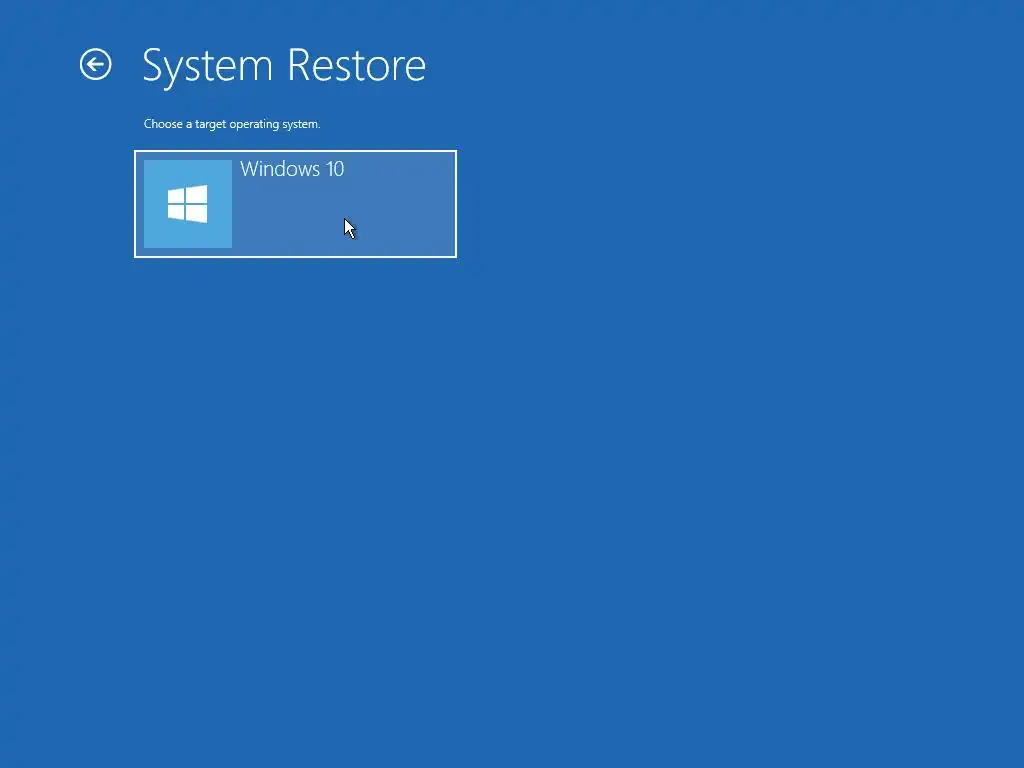Viewport: 1024px width, 768px height.
Task: Click 'Choose a target operating system.' text
Action: [x=232, y=124]
